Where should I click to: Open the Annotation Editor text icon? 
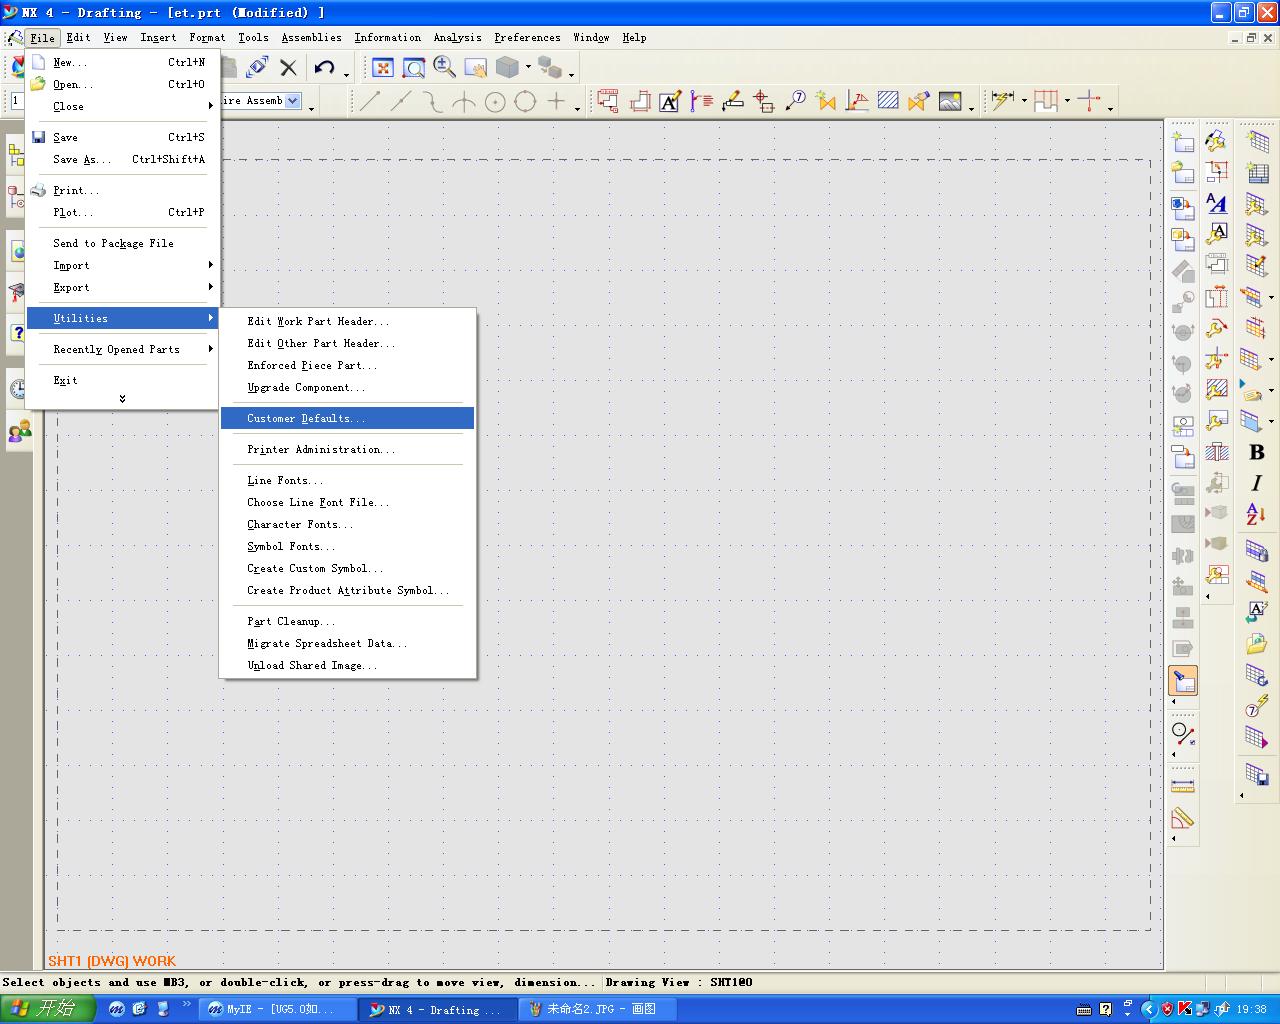pyautogui.click(x=670, y=101)
